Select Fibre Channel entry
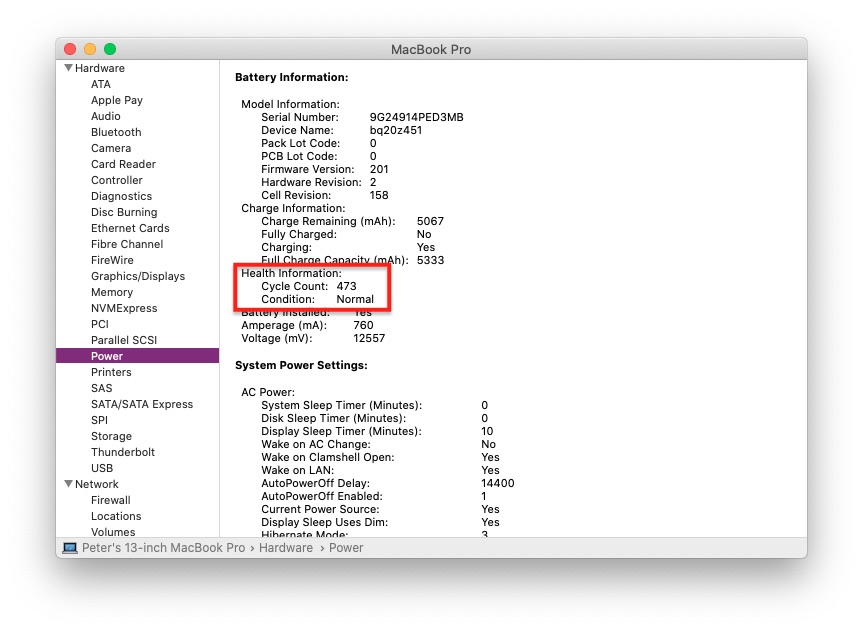The width and height of the screenshot is (863, 632). point(127,244)
